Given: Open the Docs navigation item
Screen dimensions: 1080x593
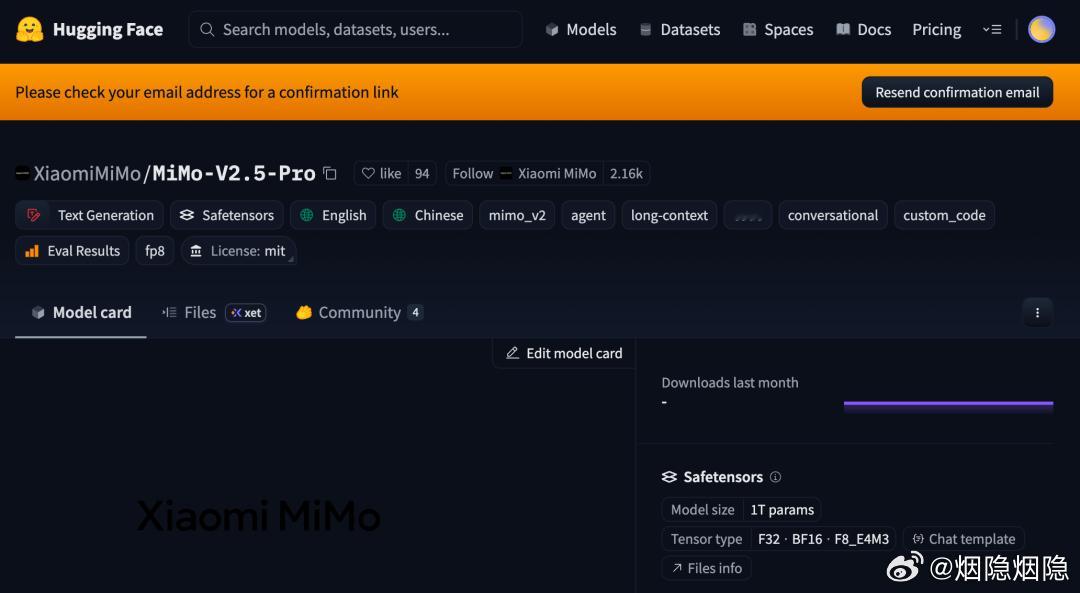Looking at the screenshot, I should 864,30.
